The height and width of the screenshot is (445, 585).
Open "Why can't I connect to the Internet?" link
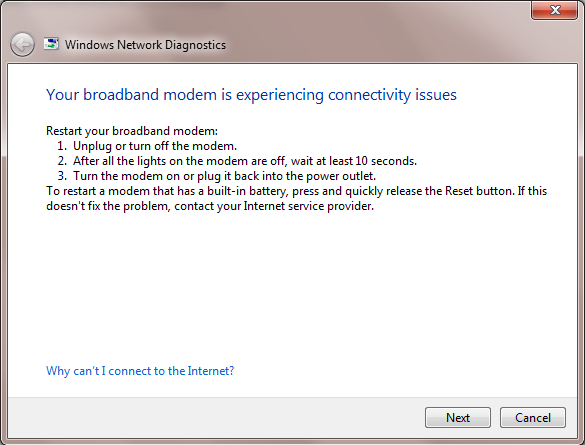coord(140,371)
